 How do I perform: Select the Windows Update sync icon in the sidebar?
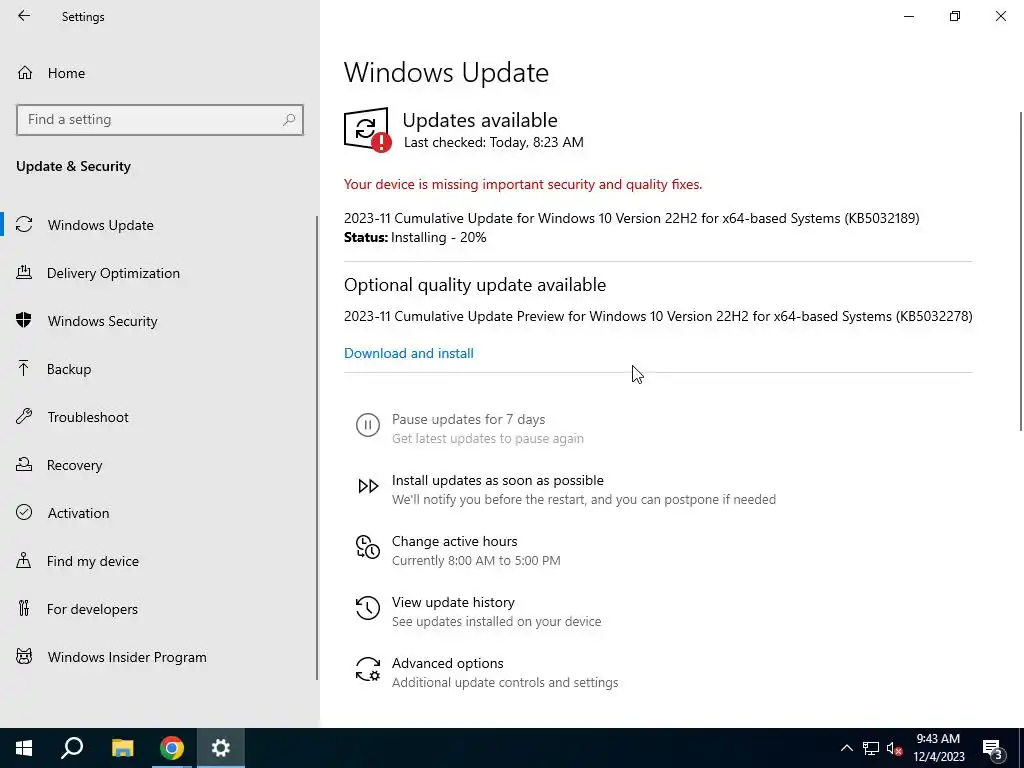click(24, 225)
